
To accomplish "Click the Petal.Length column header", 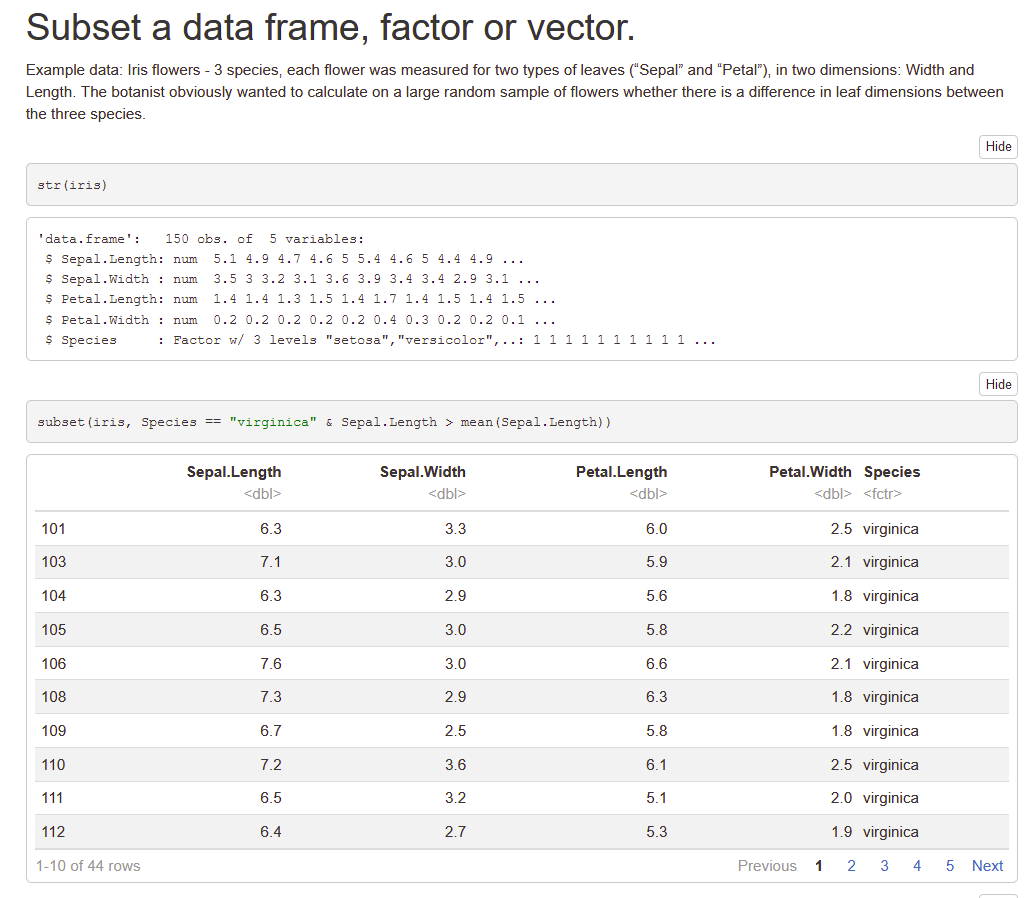I will (621, 472).
